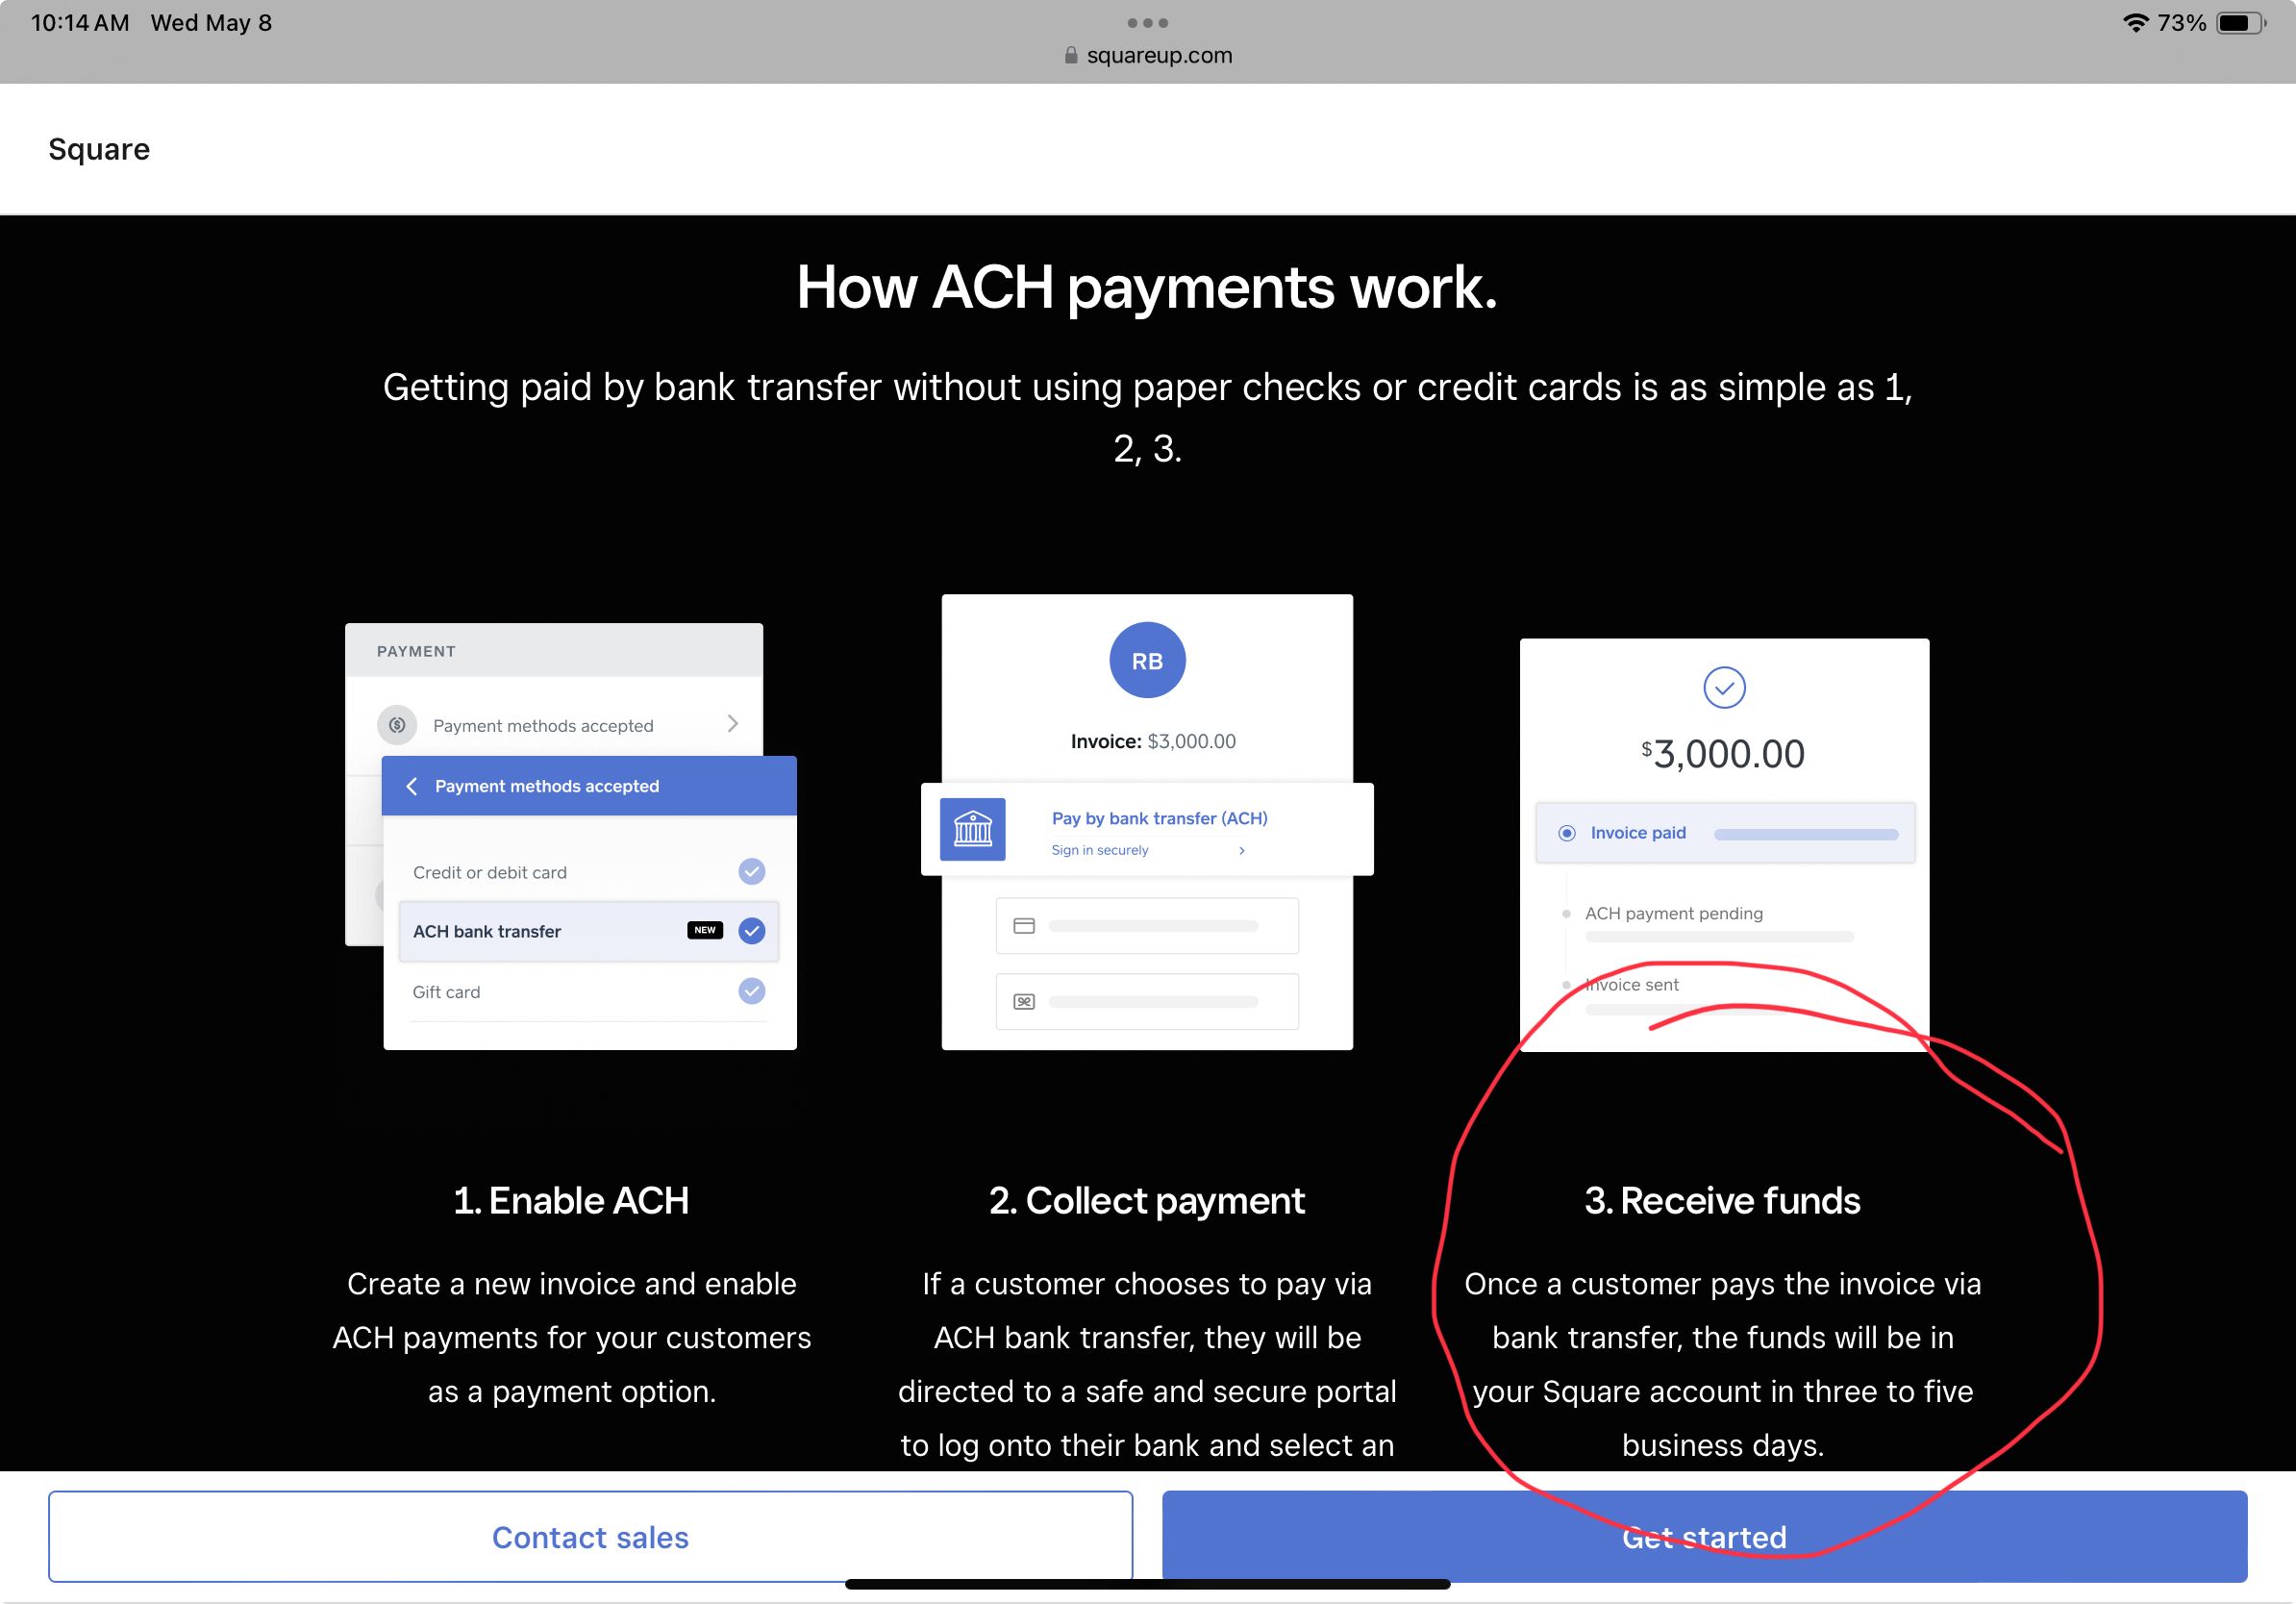Click the Contact sales button

(x=590, y=1536)
